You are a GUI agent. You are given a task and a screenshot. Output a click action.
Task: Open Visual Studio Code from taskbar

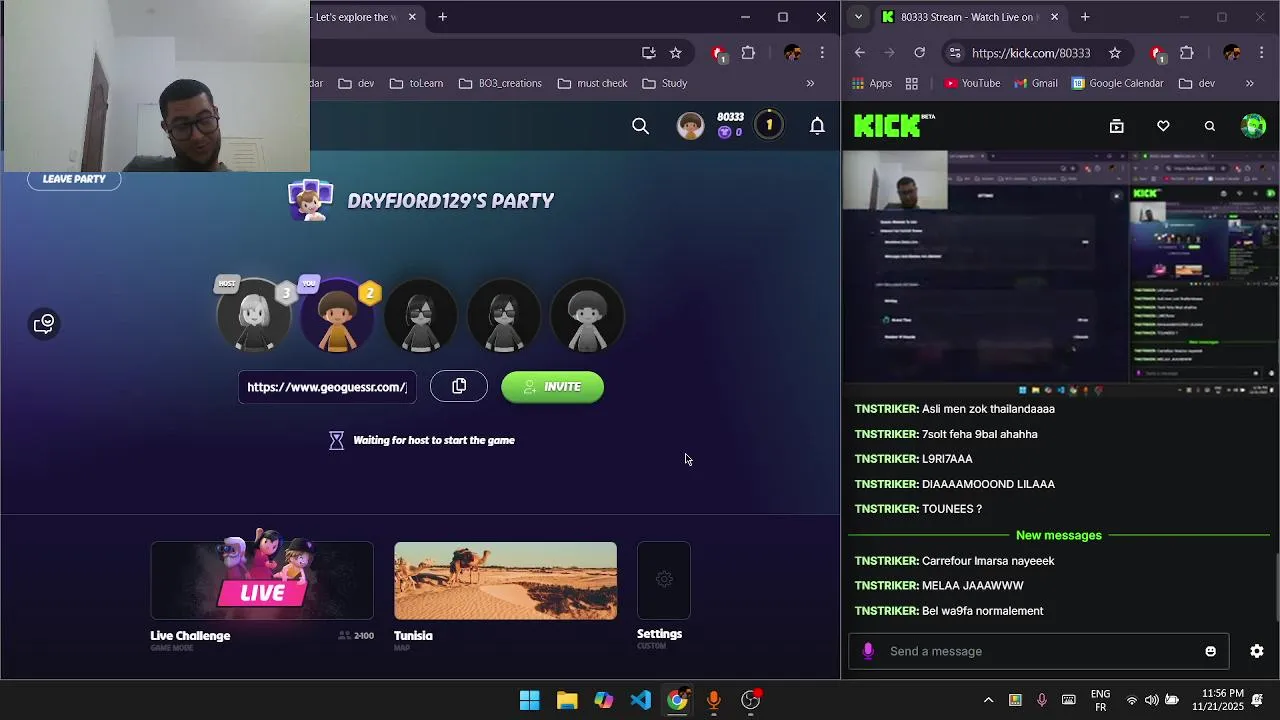click(641, 700)
